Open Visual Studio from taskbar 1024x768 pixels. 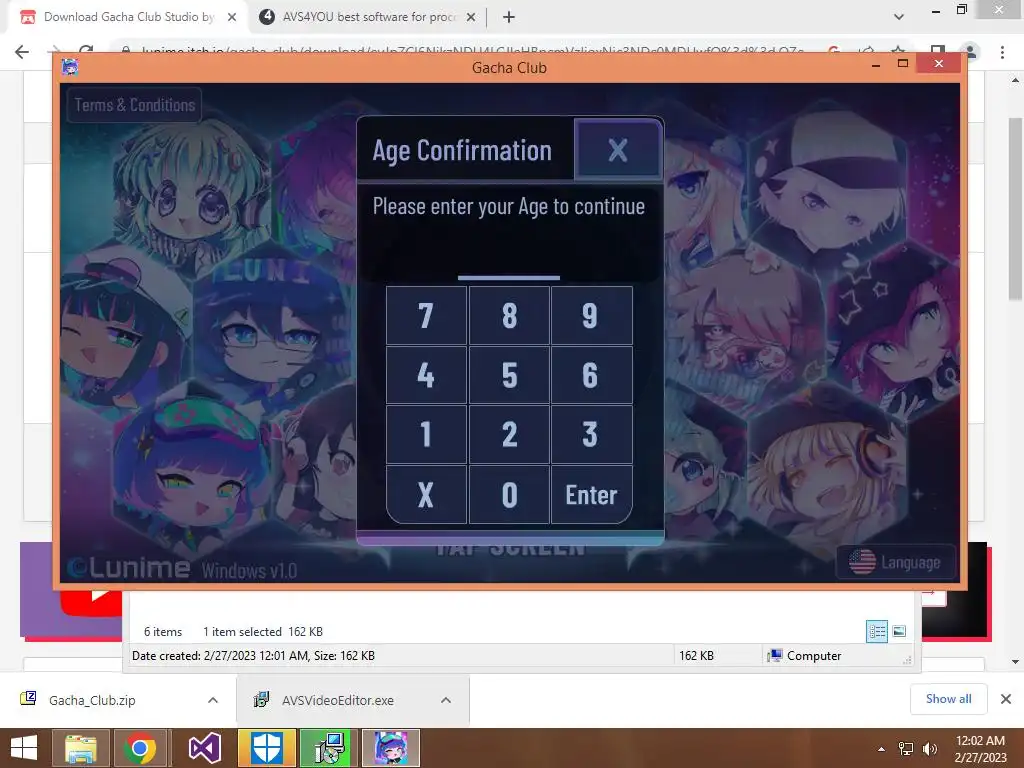[x=204, y=748]
